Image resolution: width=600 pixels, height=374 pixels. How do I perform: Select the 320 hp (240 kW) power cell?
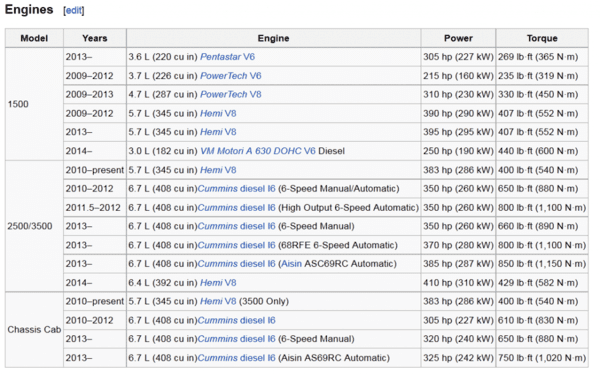pos(458,339)
